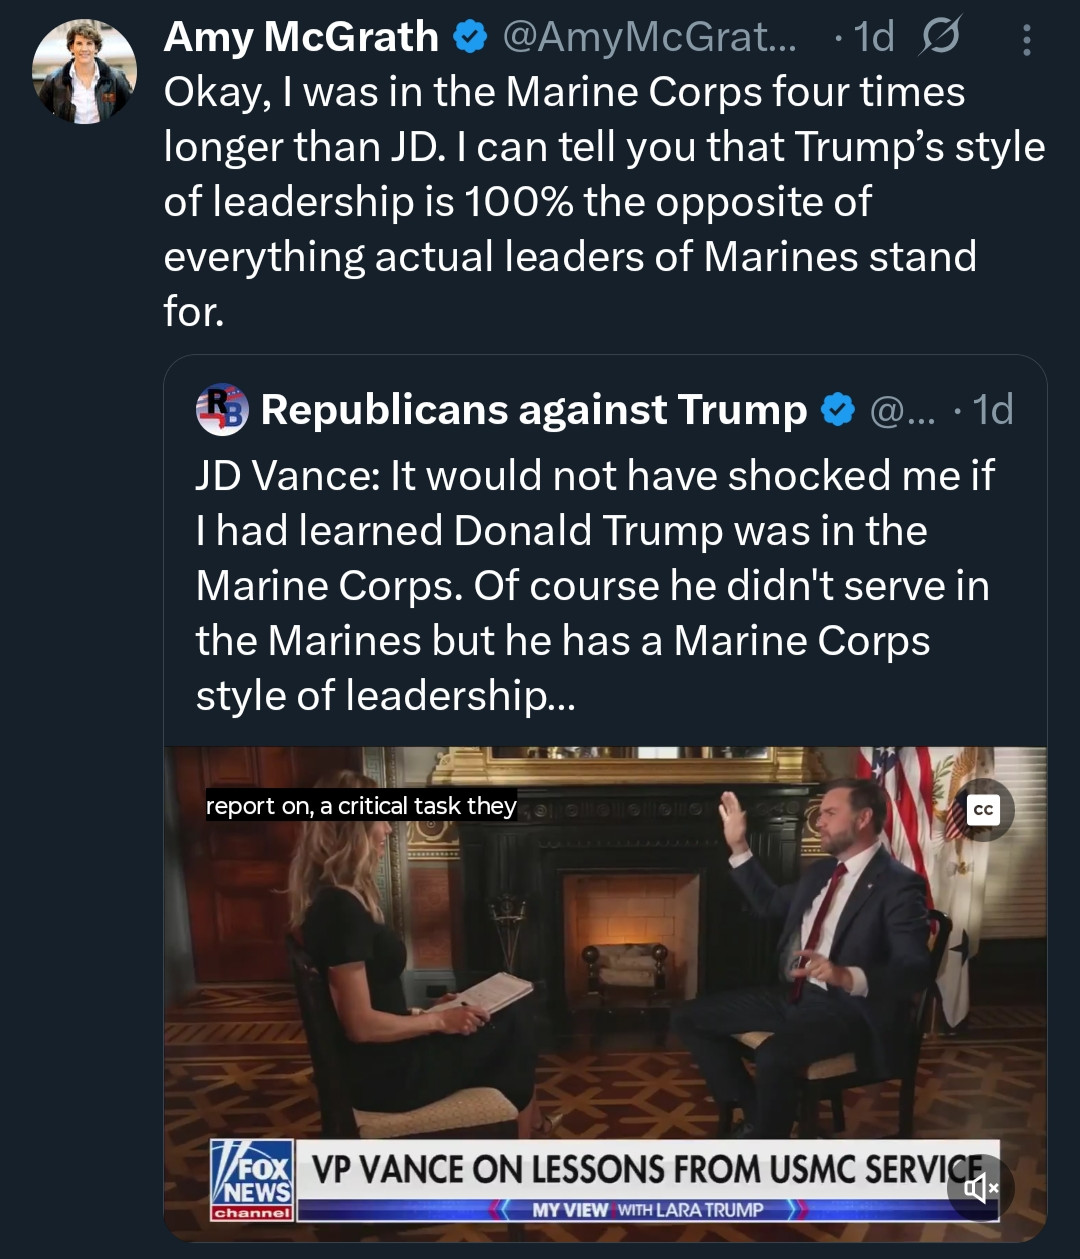Open the @AmyMcGrat... handle link
The image size is (1080, 1259).
click(x=650, y=38)
